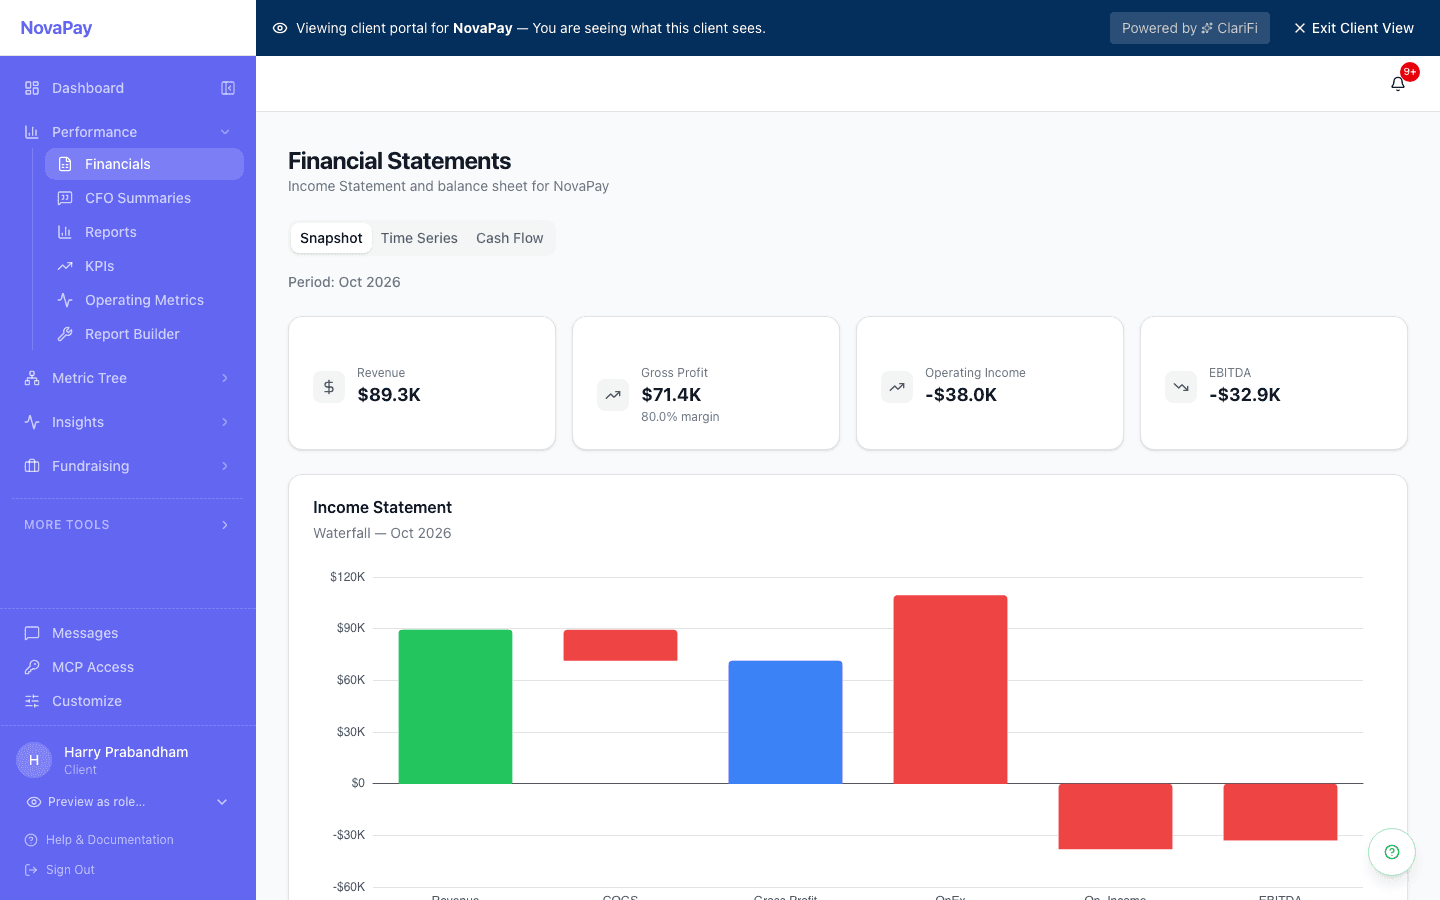
Task: Switch to the Snapshot tab
Action: pyautogui.click(x=331, y=238)
